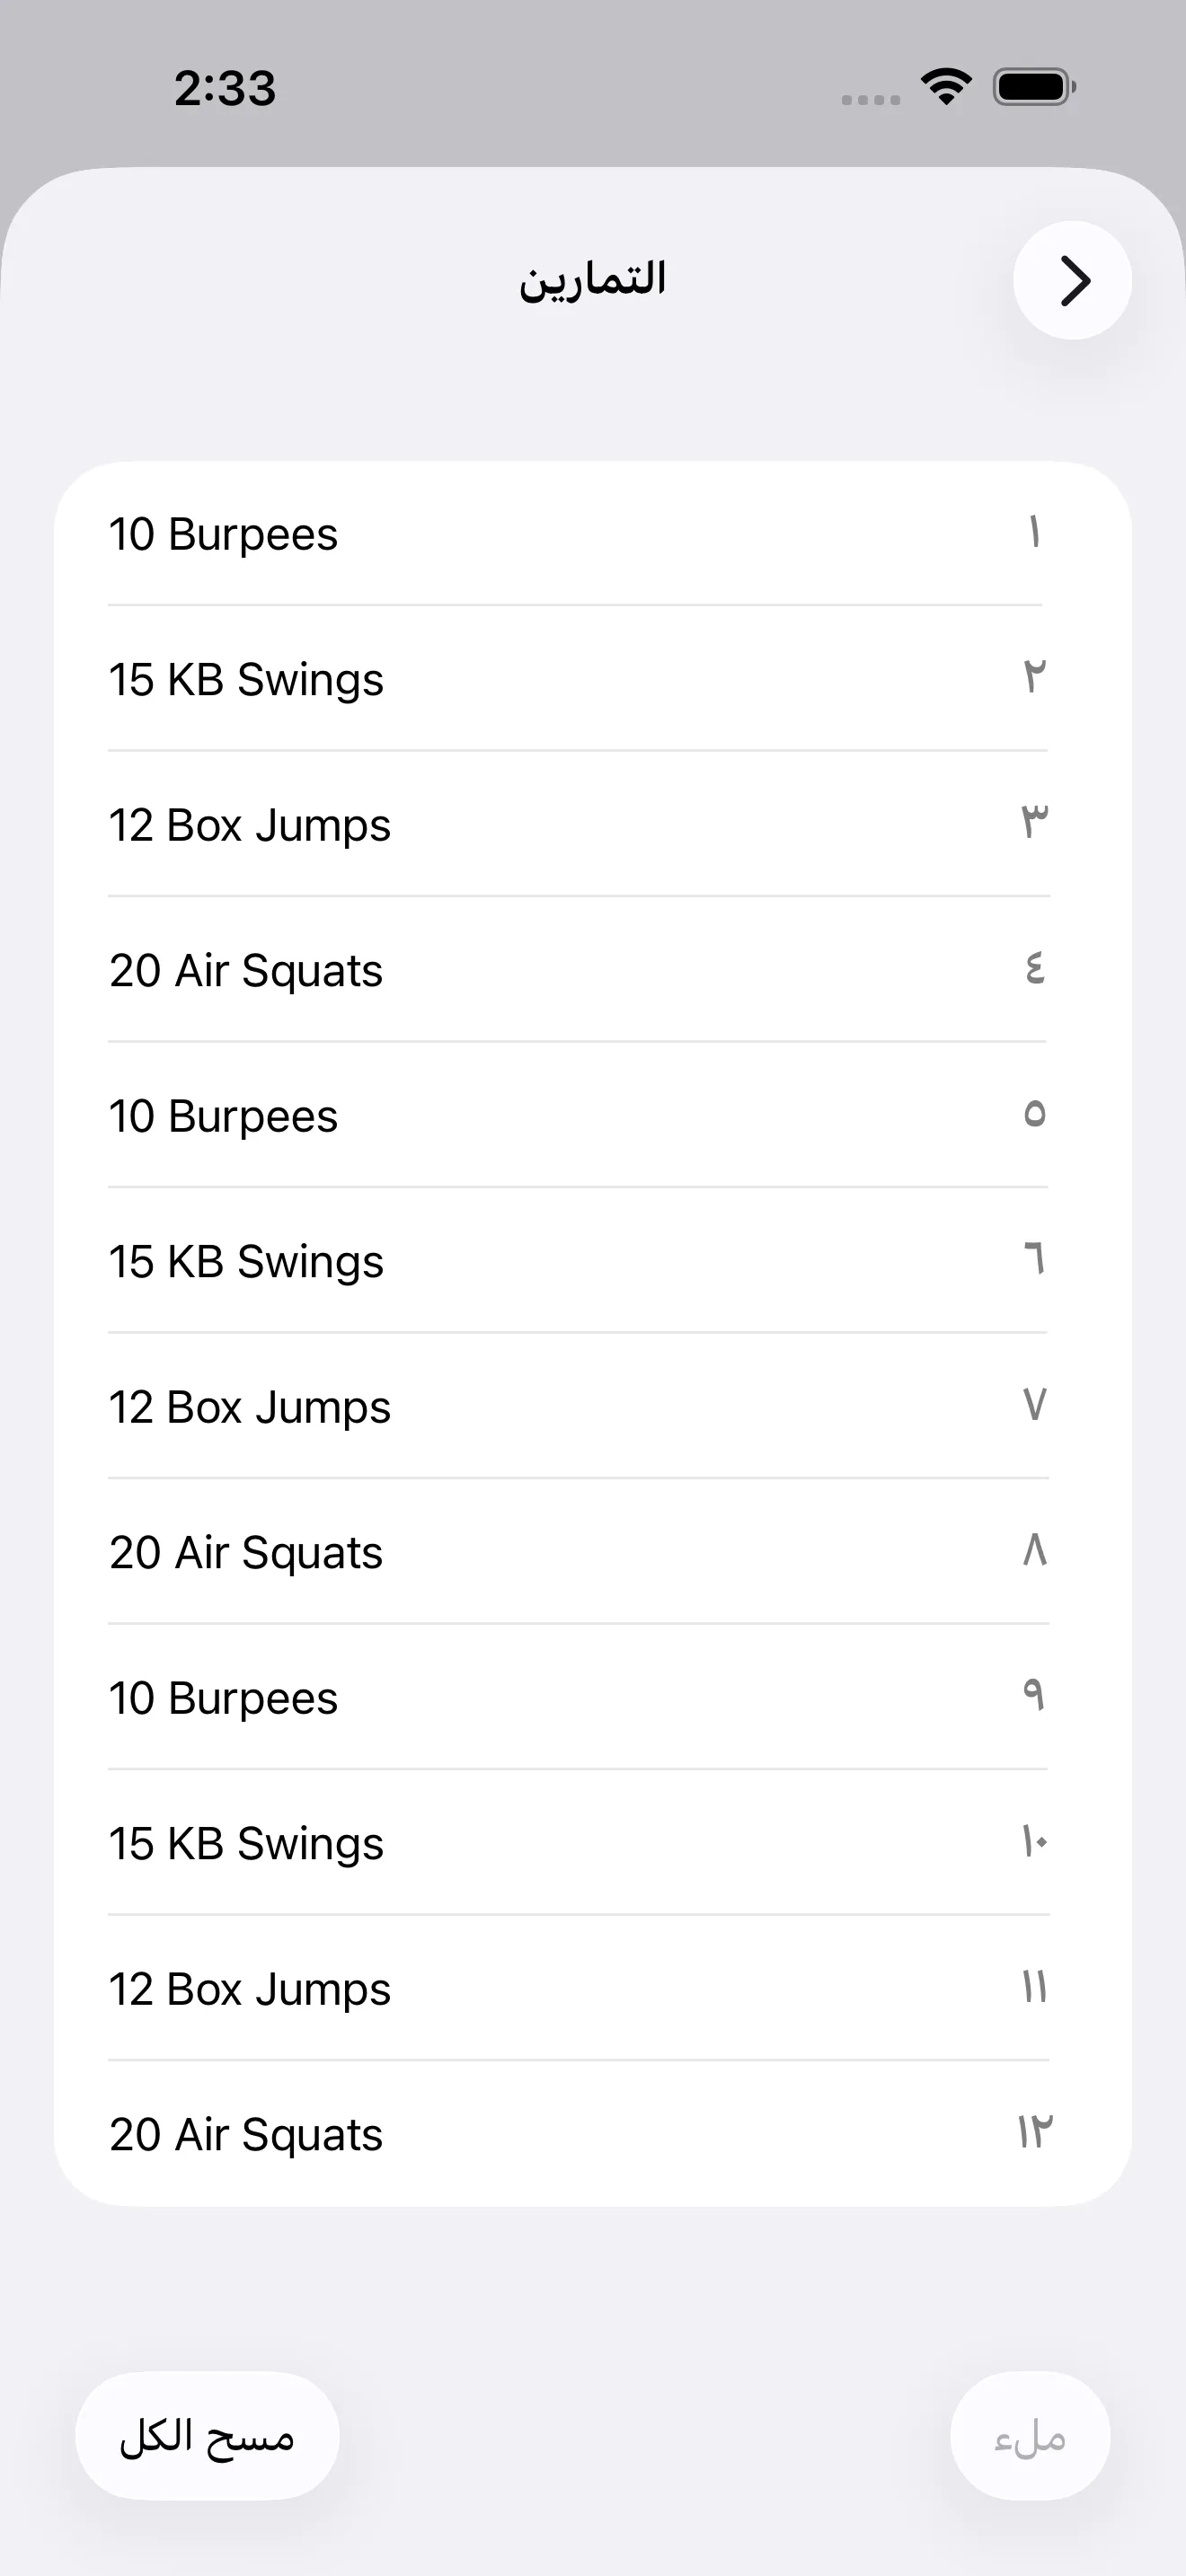Tap the battery status icon

point(1033,87)
